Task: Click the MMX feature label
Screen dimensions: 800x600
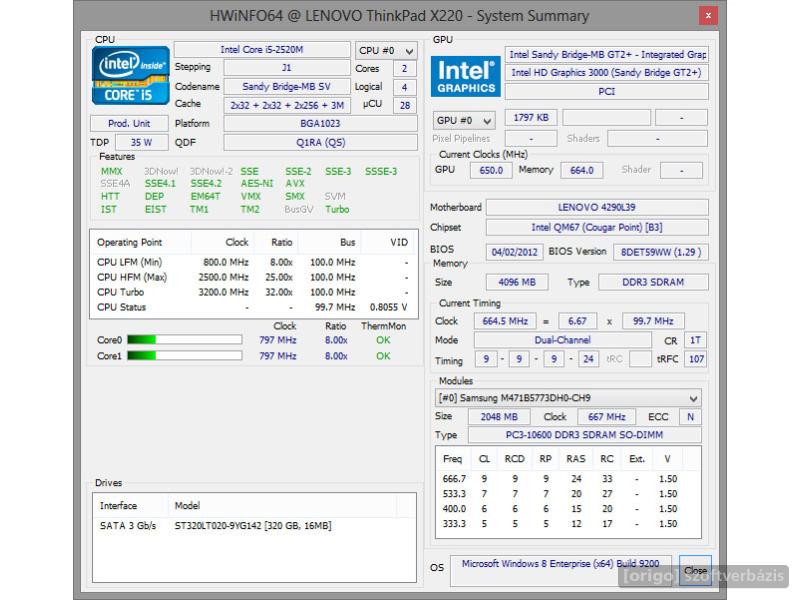Action: click(x=111, y=171)
